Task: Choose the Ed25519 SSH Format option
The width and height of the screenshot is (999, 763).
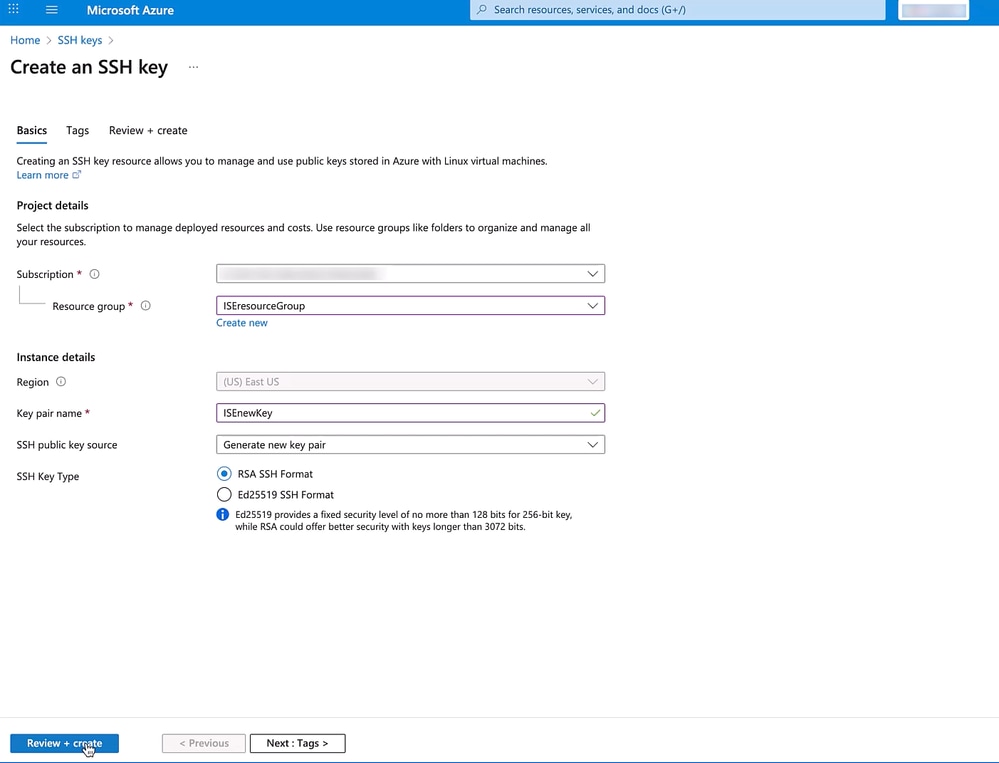Action: coord(225,494)
